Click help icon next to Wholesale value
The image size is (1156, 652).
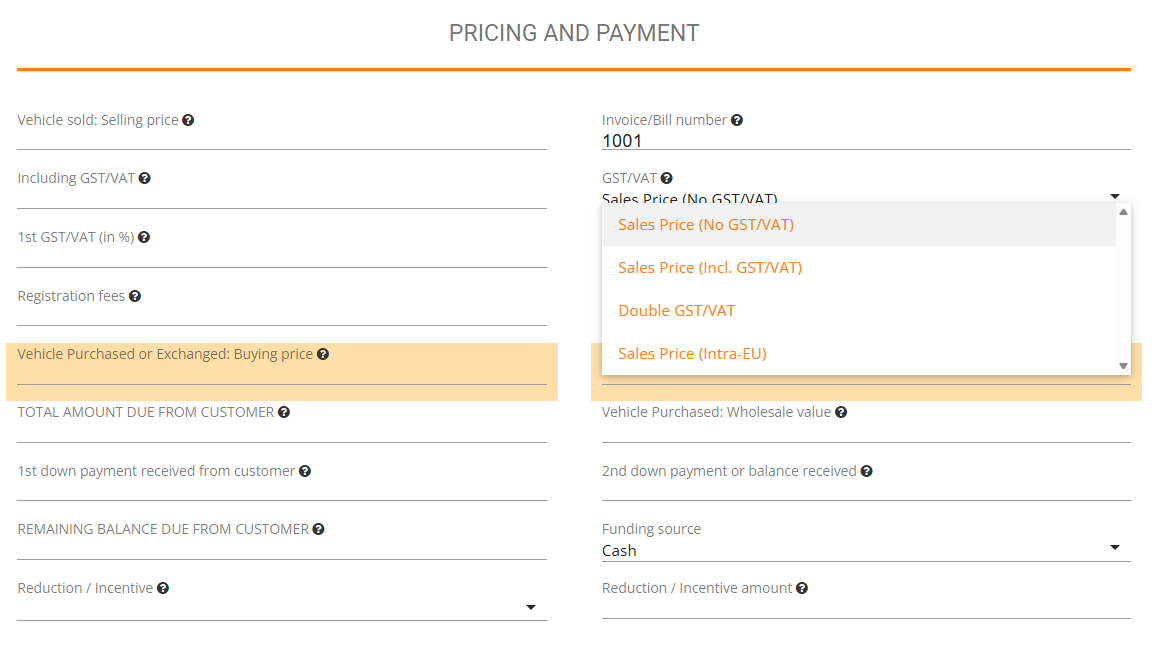841,412
